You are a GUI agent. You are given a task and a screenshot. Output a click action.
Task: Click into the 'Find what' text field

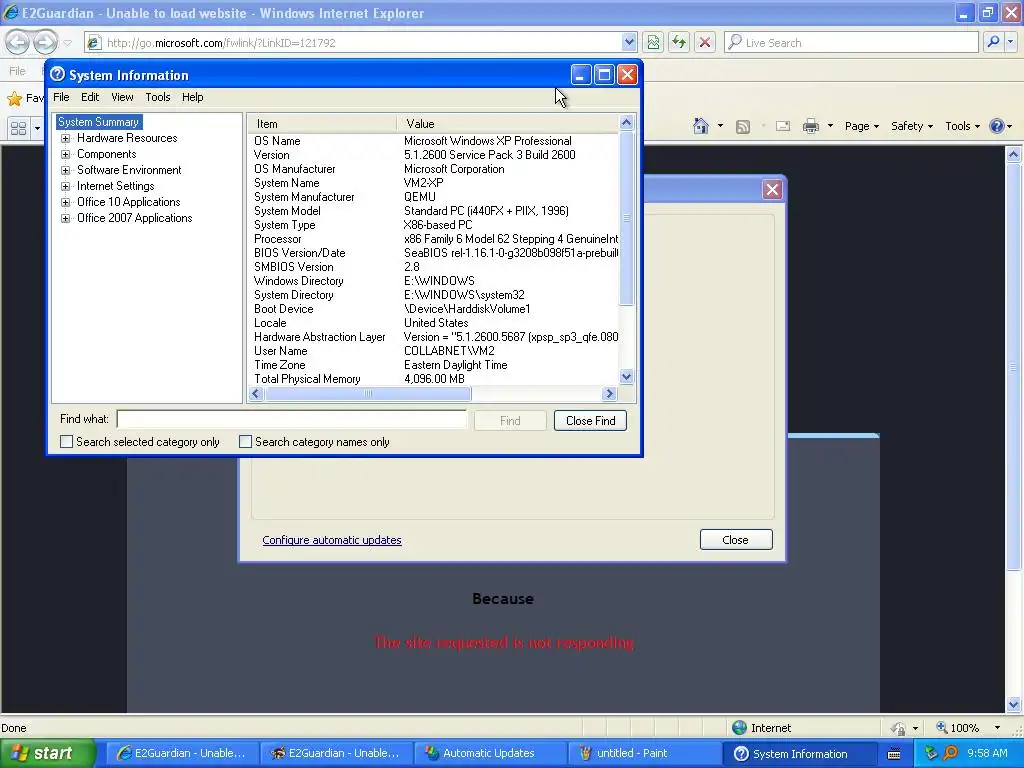292,419
